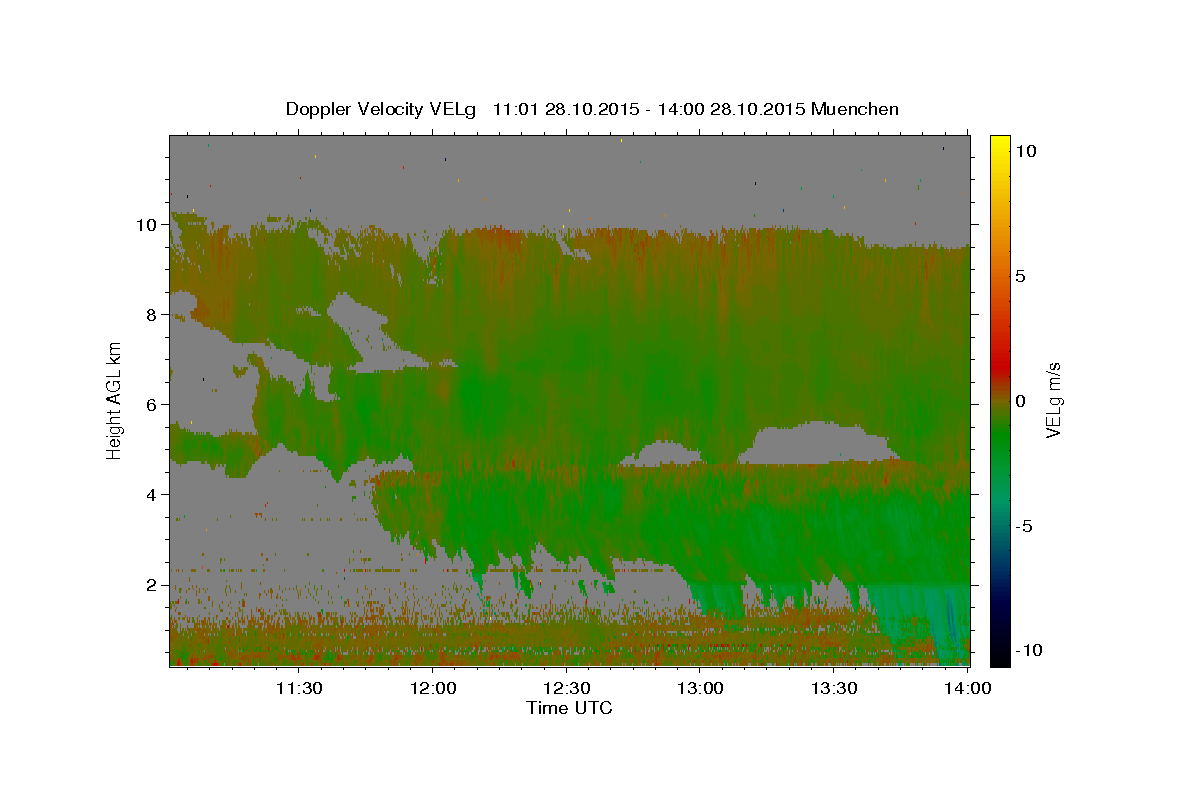Click the colorbar value -5 label
Viewport: 1200px width, 800px height.
coord(1024,526)
